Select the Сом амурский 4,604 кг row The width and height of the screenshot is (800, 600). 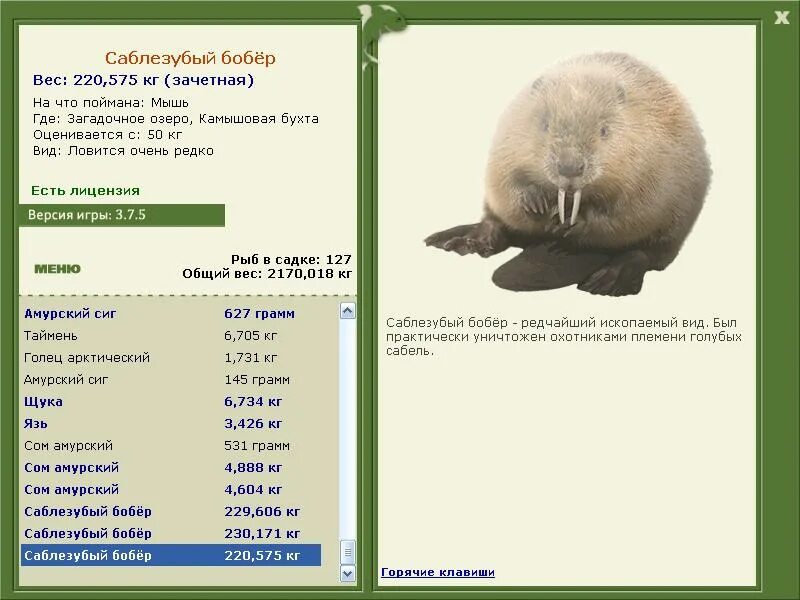tap(171, 489)
